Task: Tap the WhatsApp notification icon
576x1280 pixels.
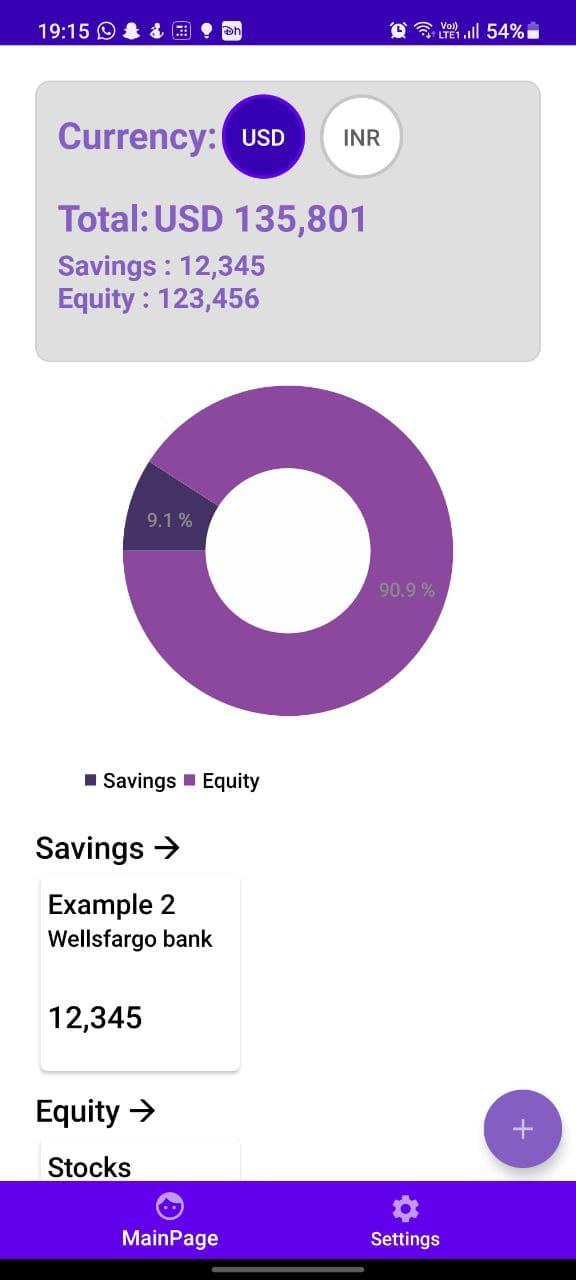Action: (107, 31)
